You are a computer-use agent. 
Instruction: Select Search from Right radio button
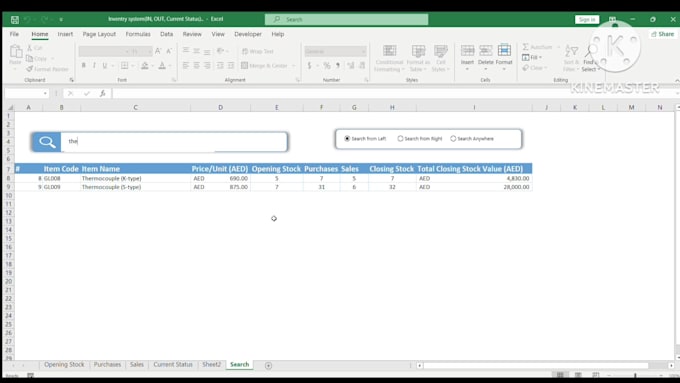(400, 139)
